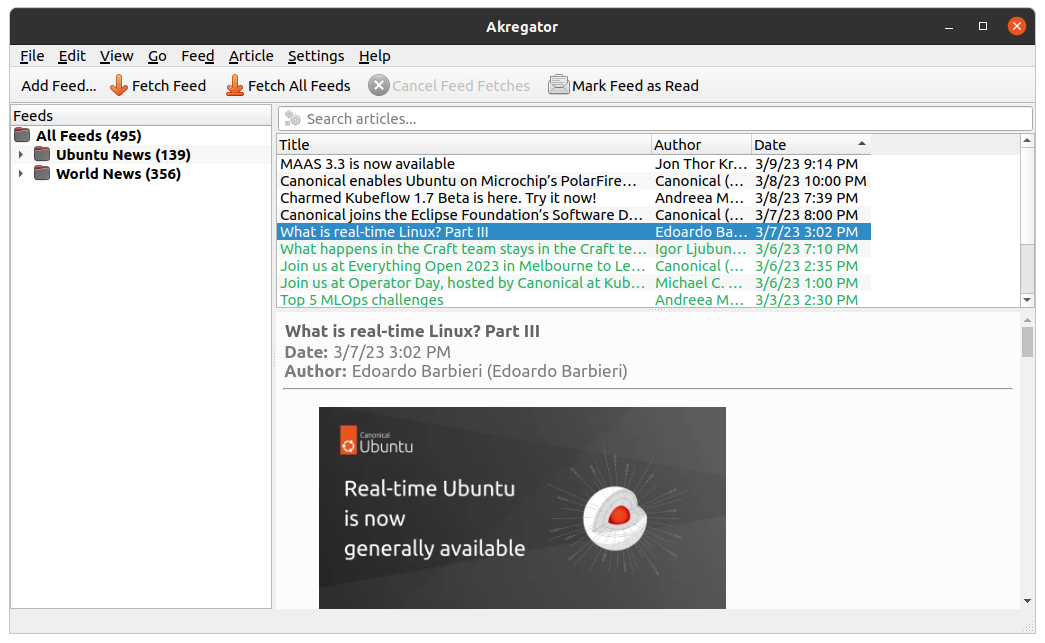Image resolution: width=1045 pixels, height=643 pixels.
Task: Click the Ubuntu News folder icon
Action: click(x=43, y=155)
